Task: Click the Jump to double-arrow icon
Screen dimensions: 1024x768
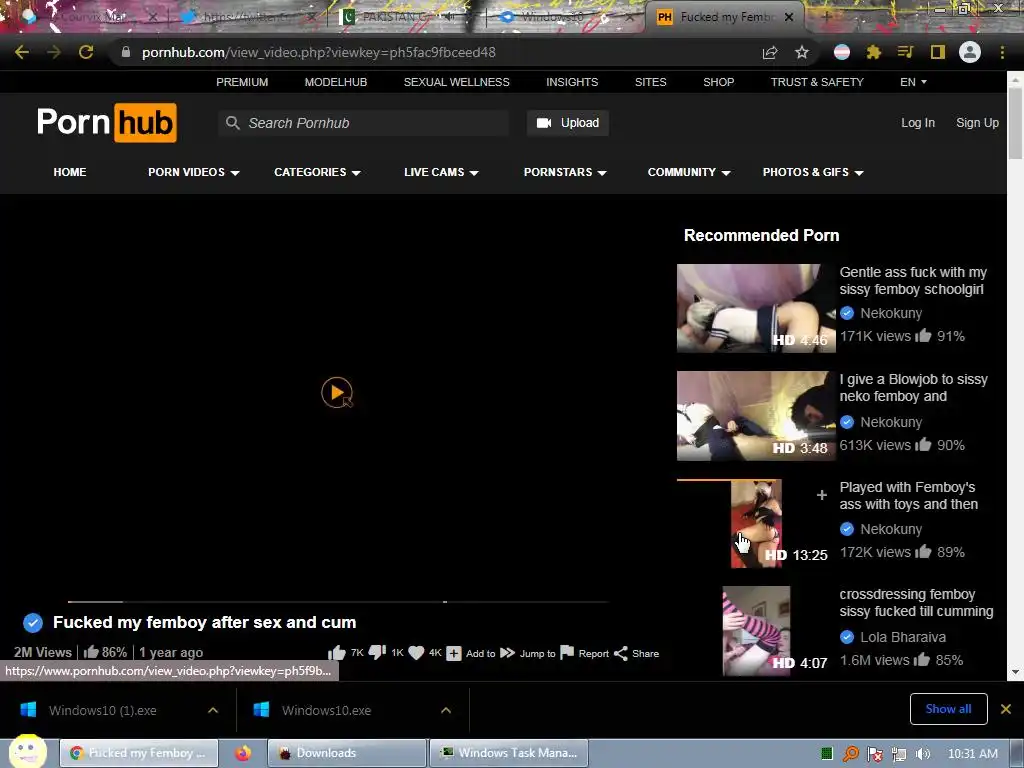Action: (507, 653)
